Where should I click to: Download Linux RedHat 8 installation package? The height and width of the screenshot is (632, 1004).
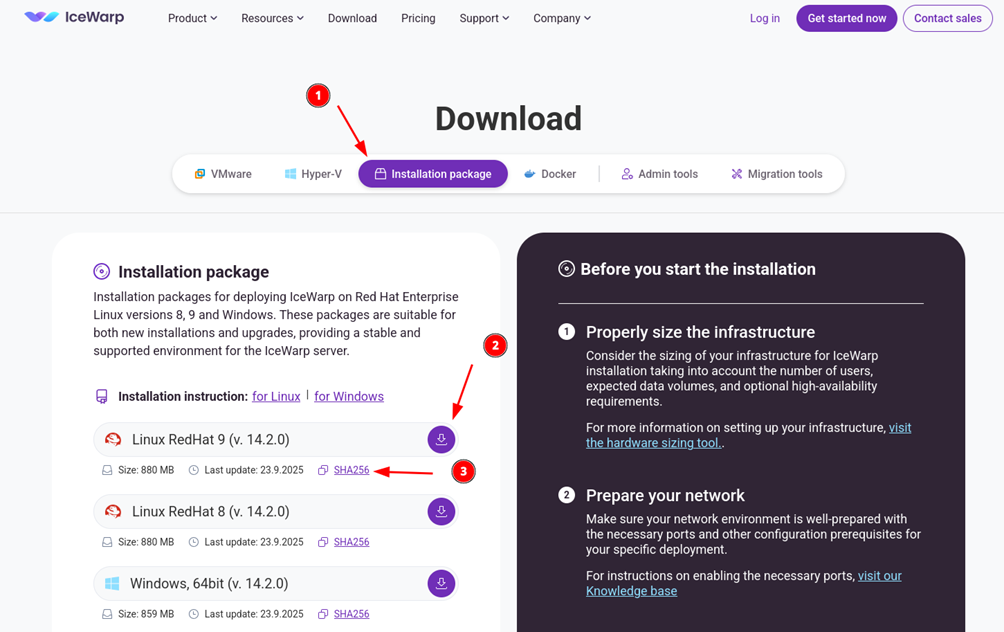pos(441,512)
